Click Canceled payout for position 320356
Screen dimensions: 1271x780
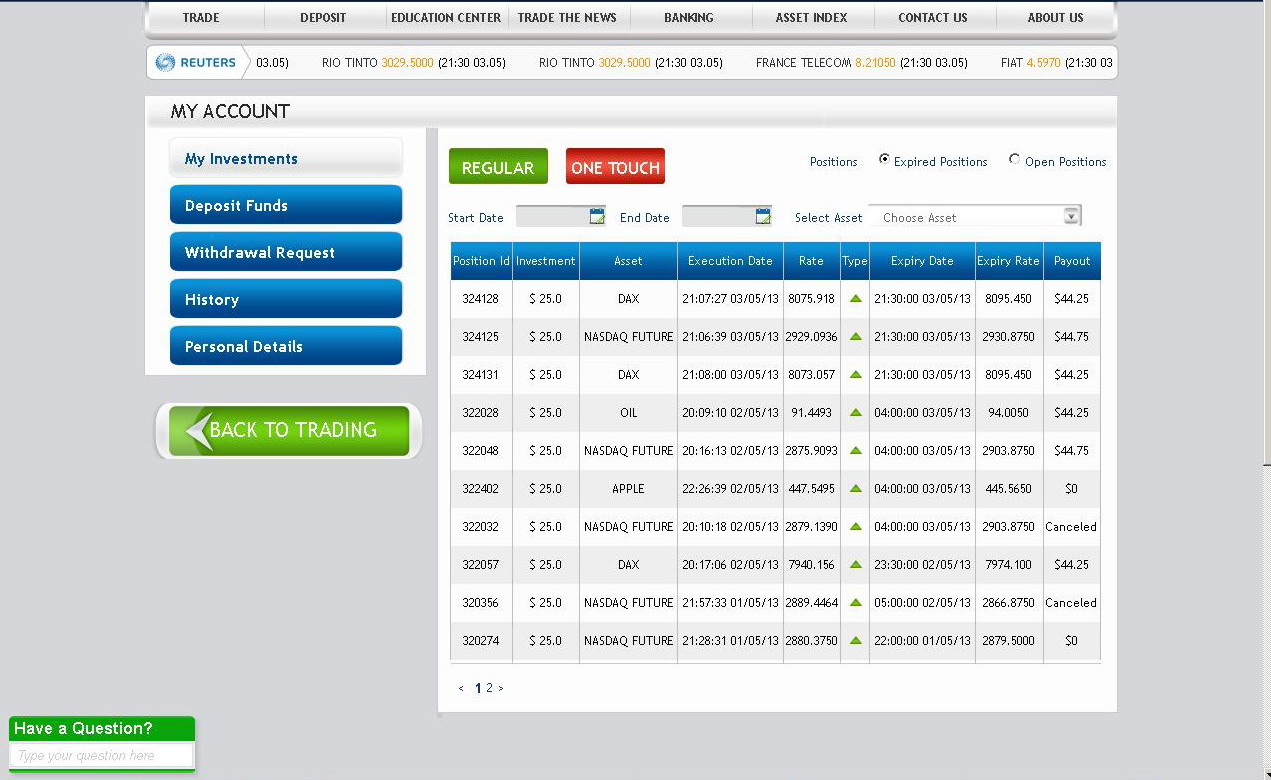click(x=1071, y=603)
